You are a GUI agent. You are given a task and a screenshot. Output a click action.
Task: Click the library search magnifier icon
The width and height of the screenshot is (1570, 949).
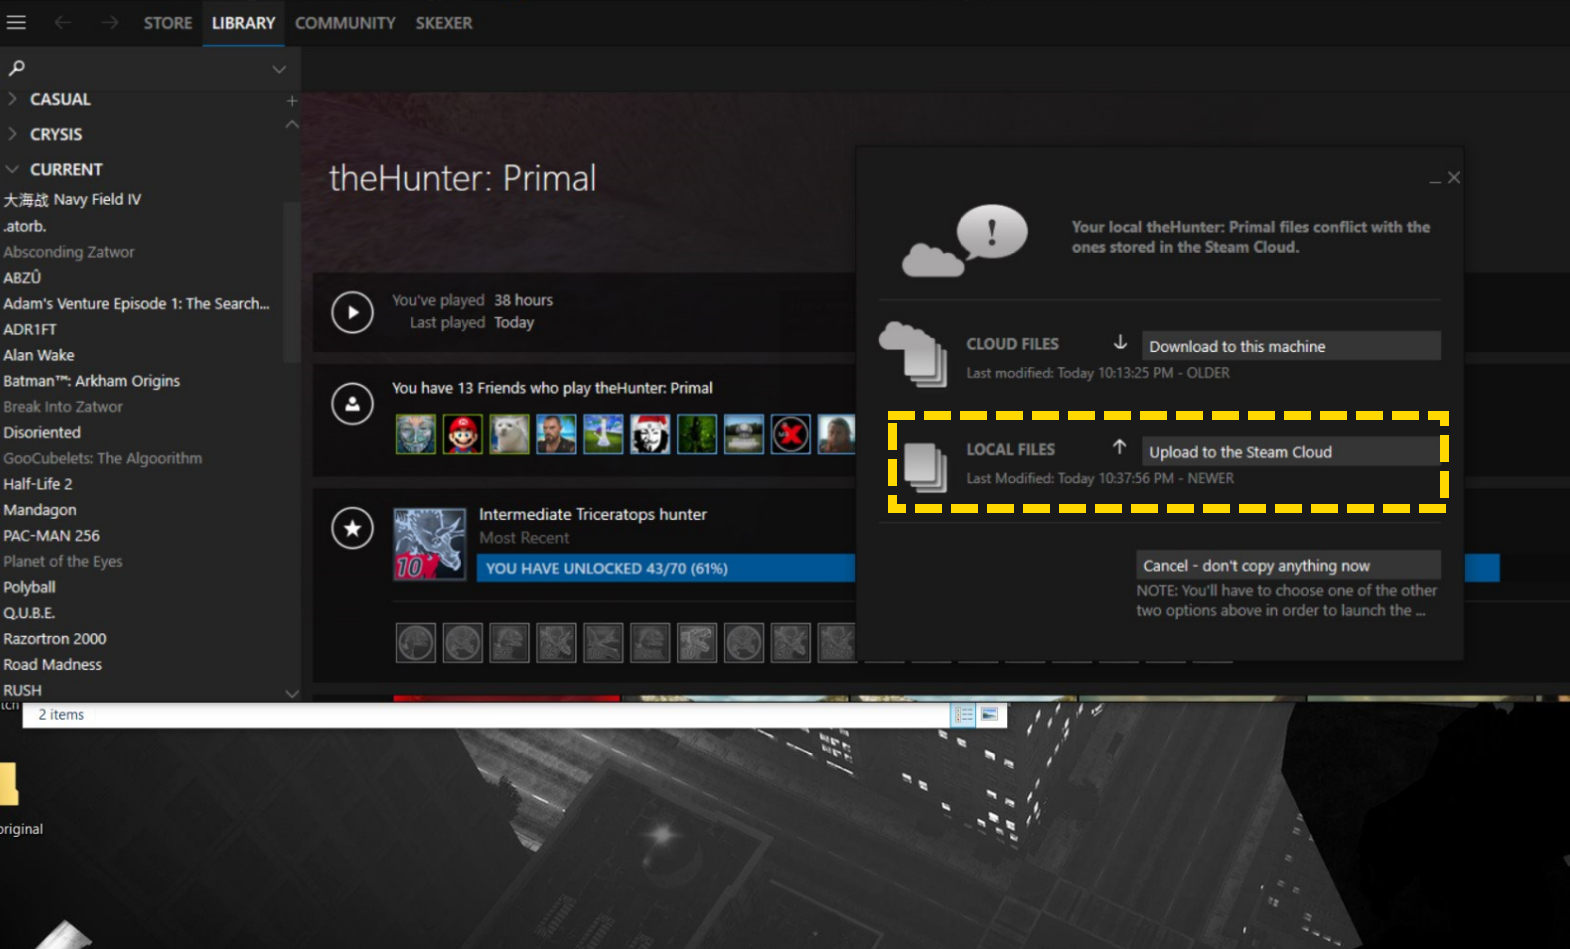pos(16,68)
